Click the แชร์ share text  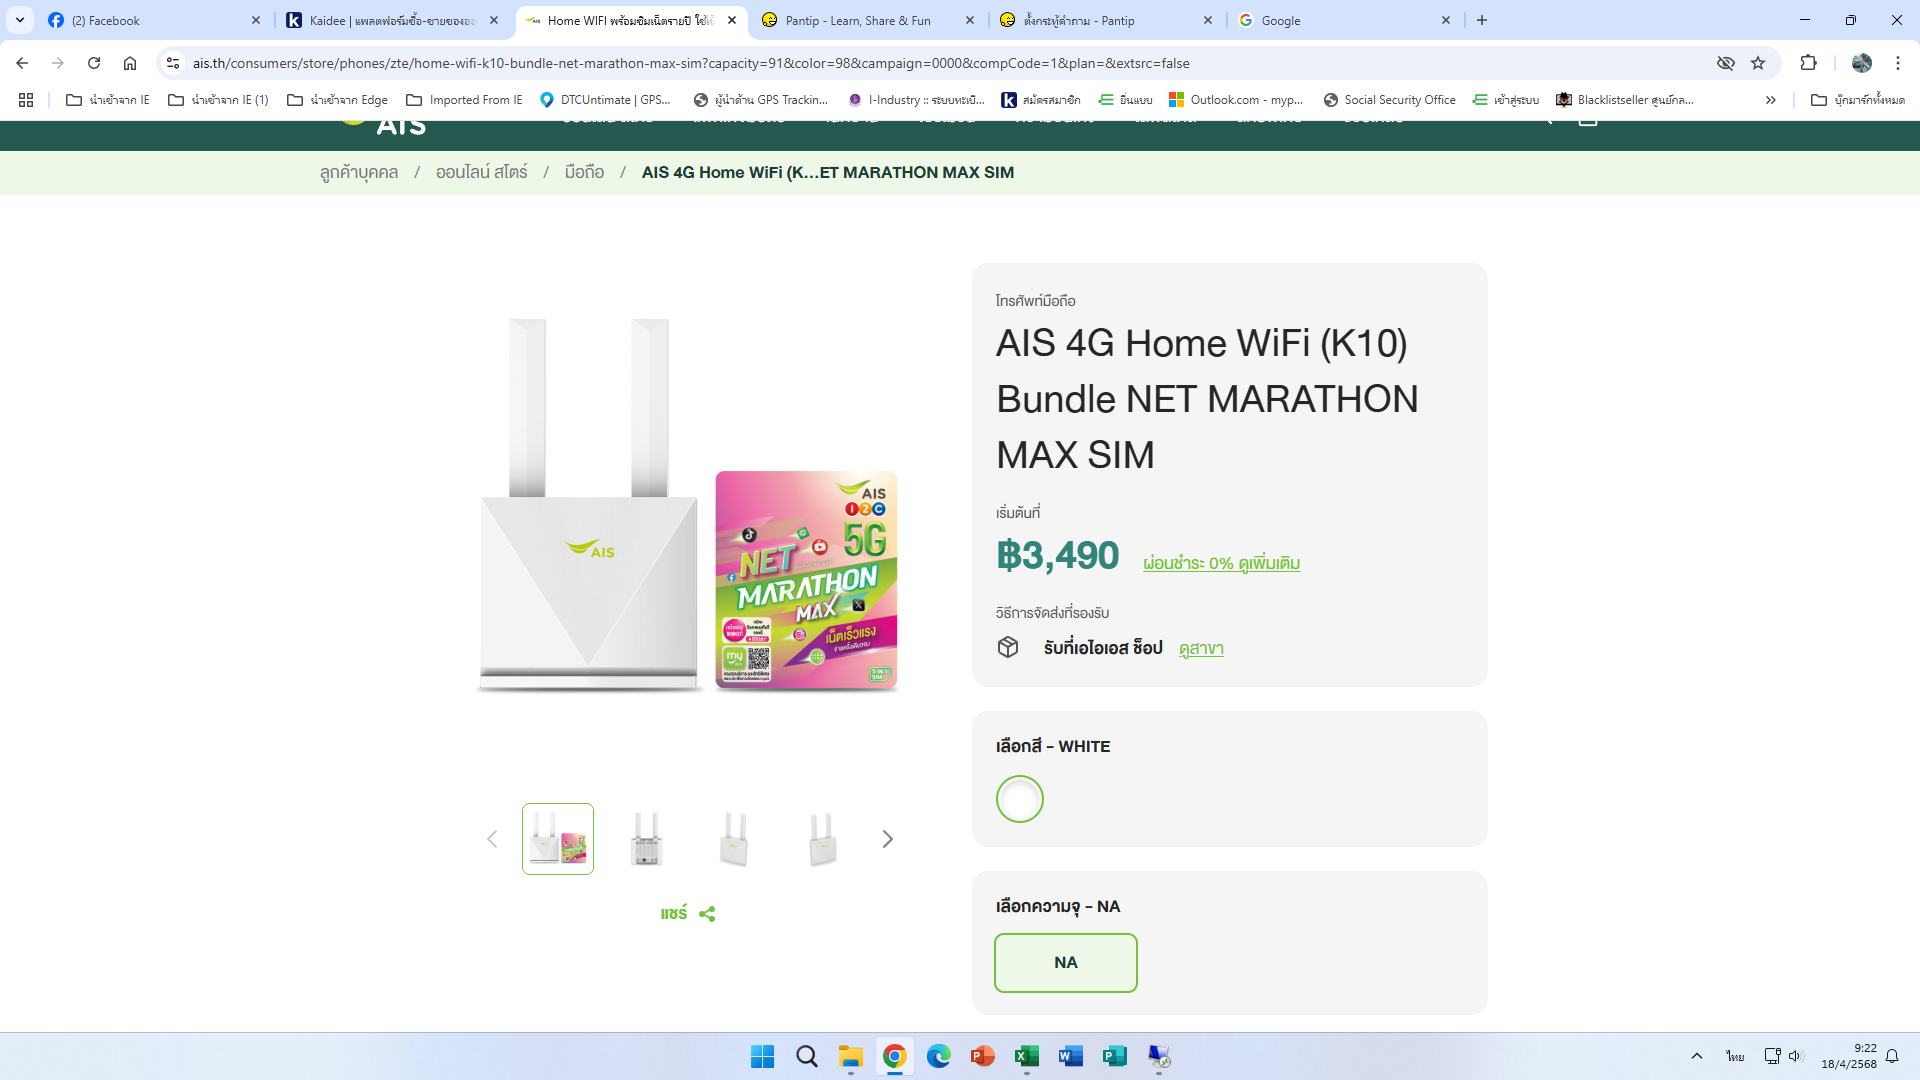point(674,914)
